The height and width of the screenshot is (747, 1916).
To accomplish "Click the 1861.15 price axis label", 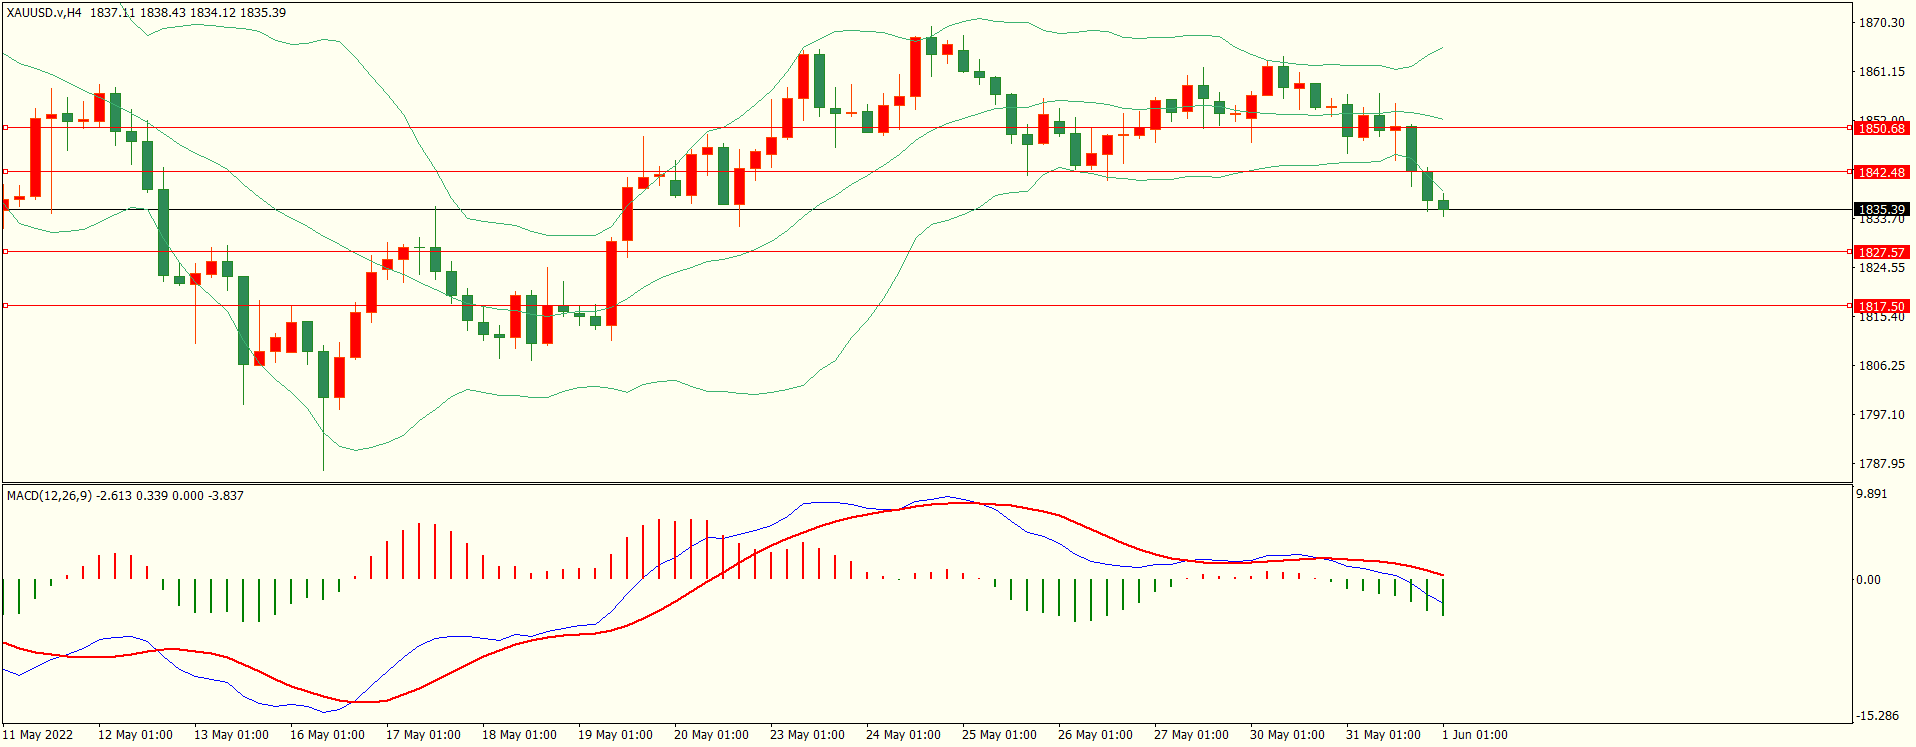I will pyautogui.click(x=1881, y=72).
